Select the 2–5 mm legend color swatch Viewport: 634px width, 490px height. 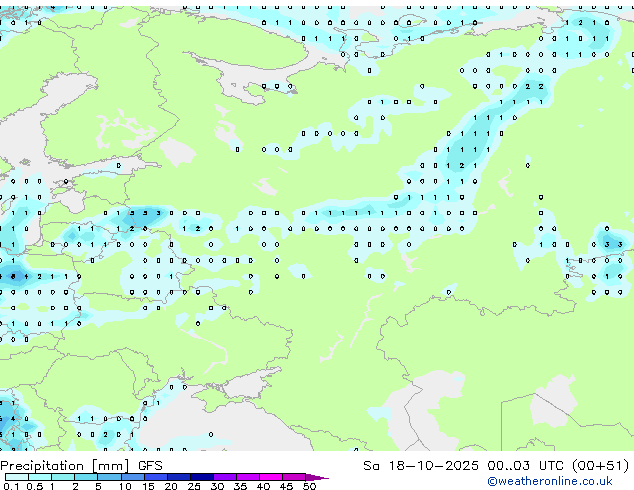coord(86,477)
